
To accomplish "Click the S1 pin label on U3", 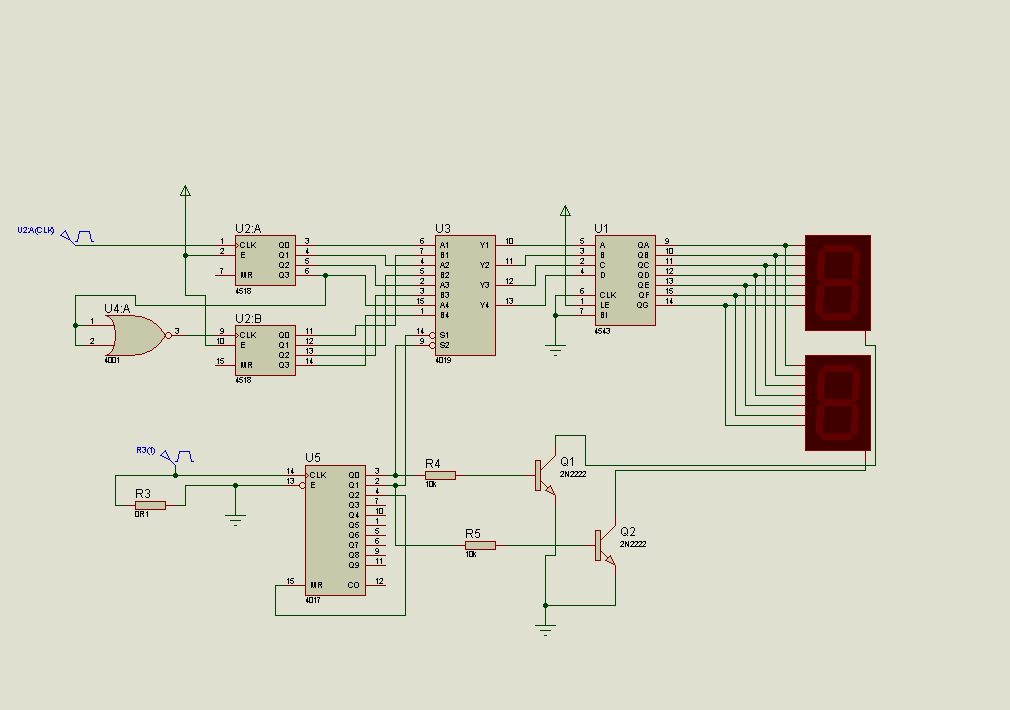I will click(444, 335).
